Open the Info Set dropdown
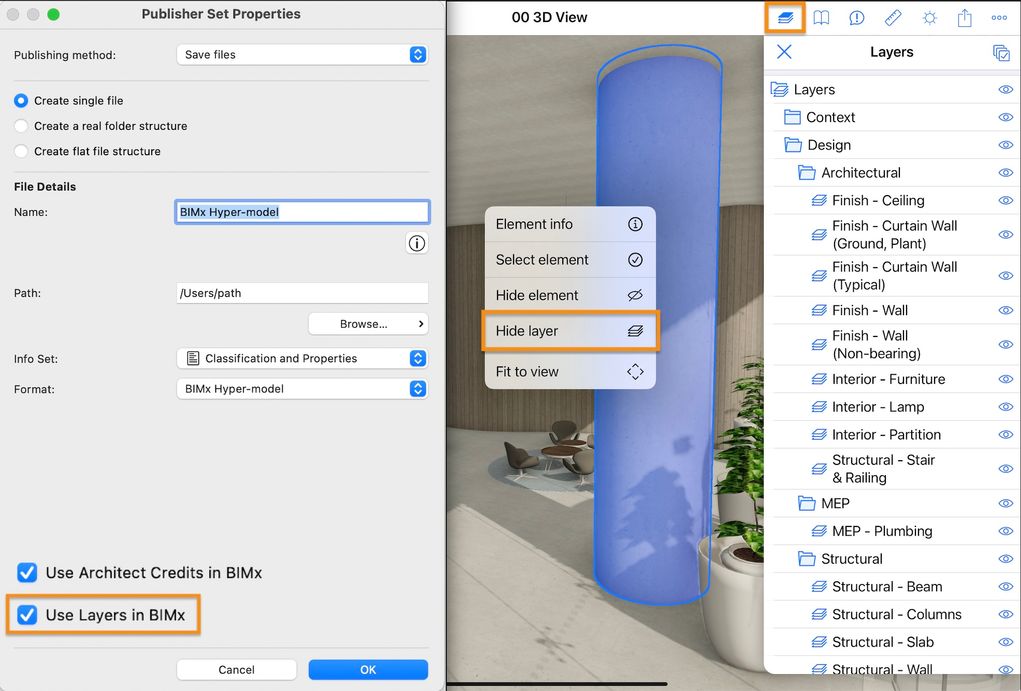The width and height of the screenshot is (1021, 691). pos(302,358)
